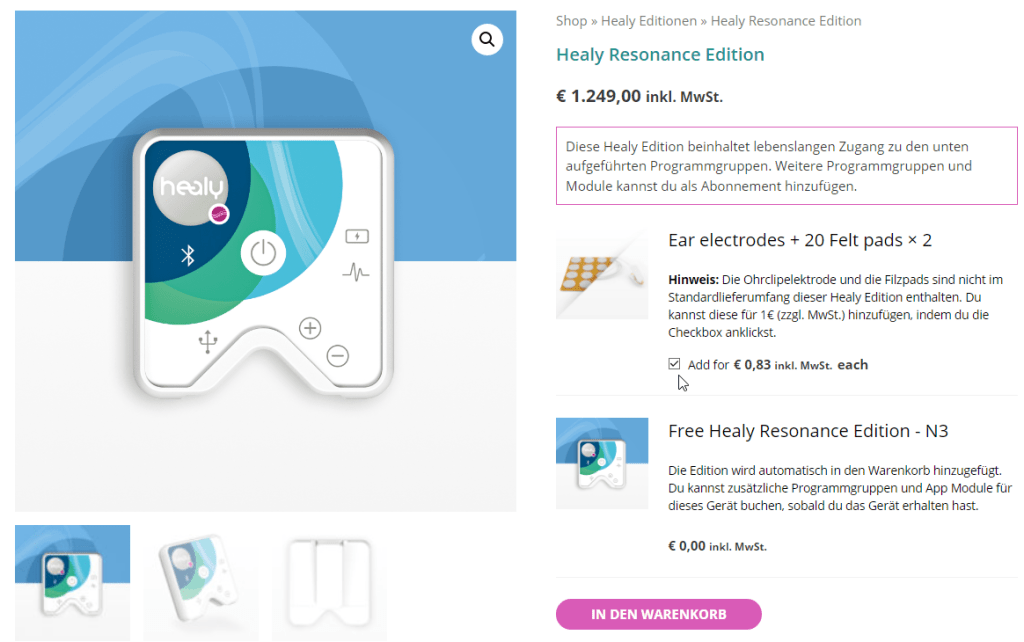Uncheck the 'Add for € 0,83' checkbox
The width and height of the screenshot is (1024, 642).
click(x=674, y=364)
